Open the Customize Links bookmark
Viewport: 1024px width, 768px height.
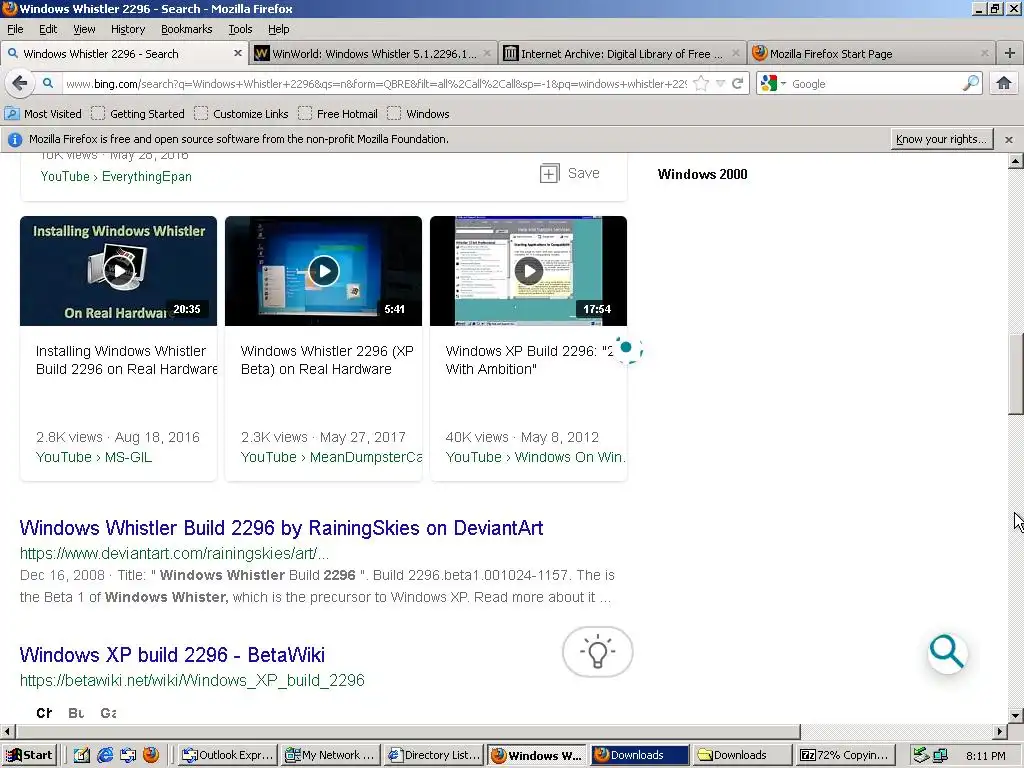(x=241, y=114)
